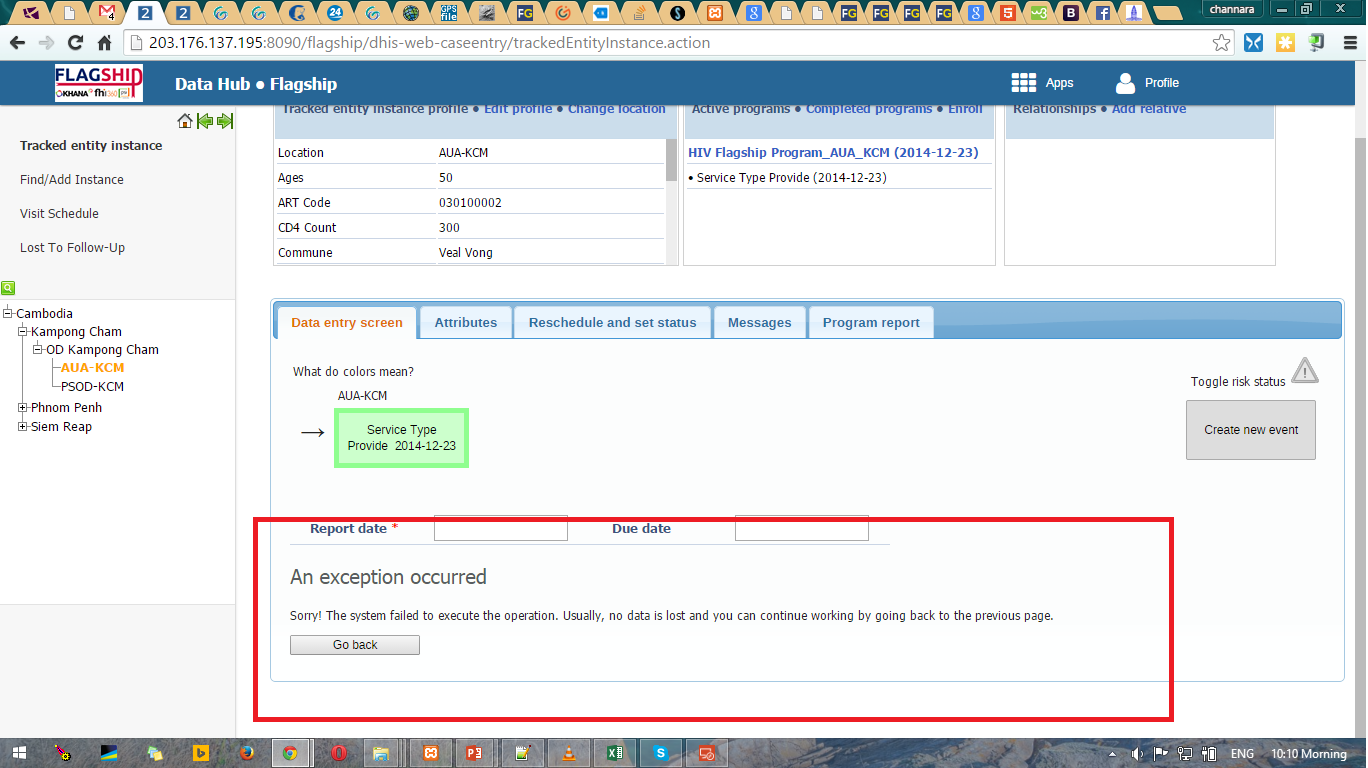Screen dimensions: 1368x768
Task: Select the green Service Type Provide event box
Action: point(401,438)
